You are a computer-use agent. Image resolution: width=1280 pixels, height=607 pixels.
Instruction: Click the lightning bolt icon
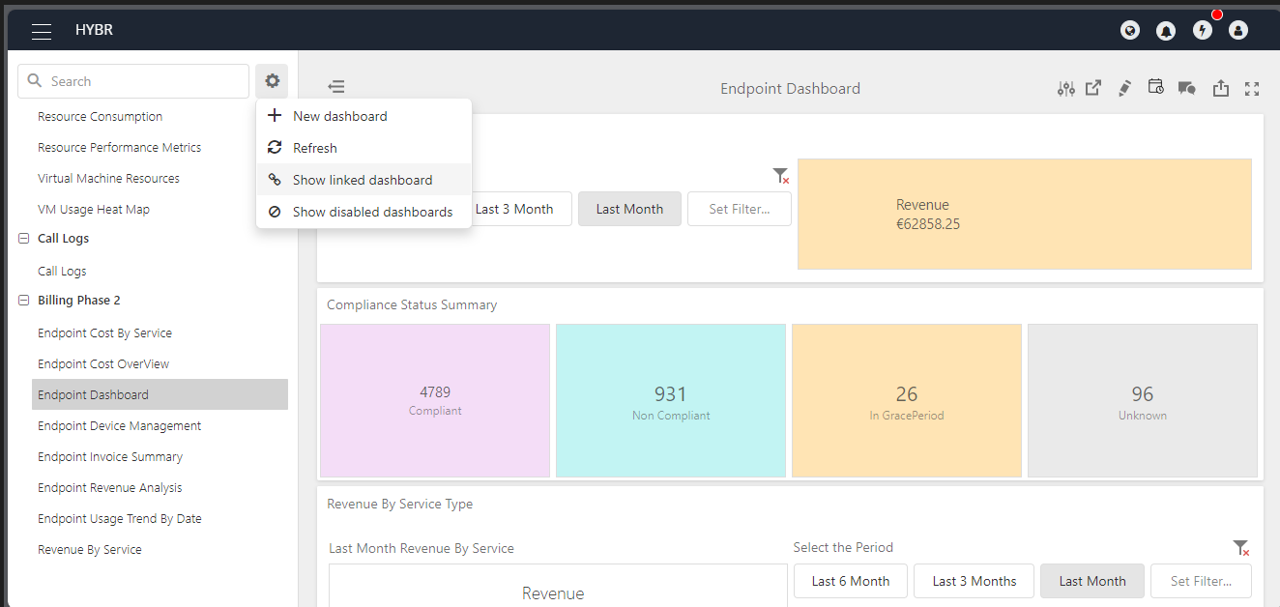tap(1203, 31)
